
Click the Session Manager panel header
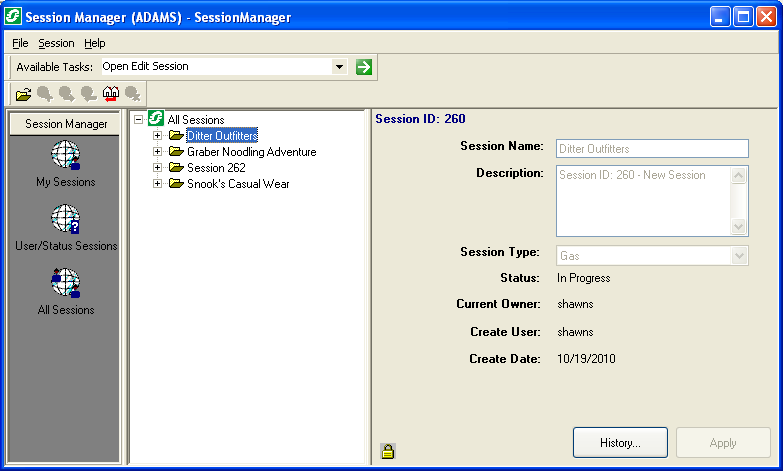[66, 124]
